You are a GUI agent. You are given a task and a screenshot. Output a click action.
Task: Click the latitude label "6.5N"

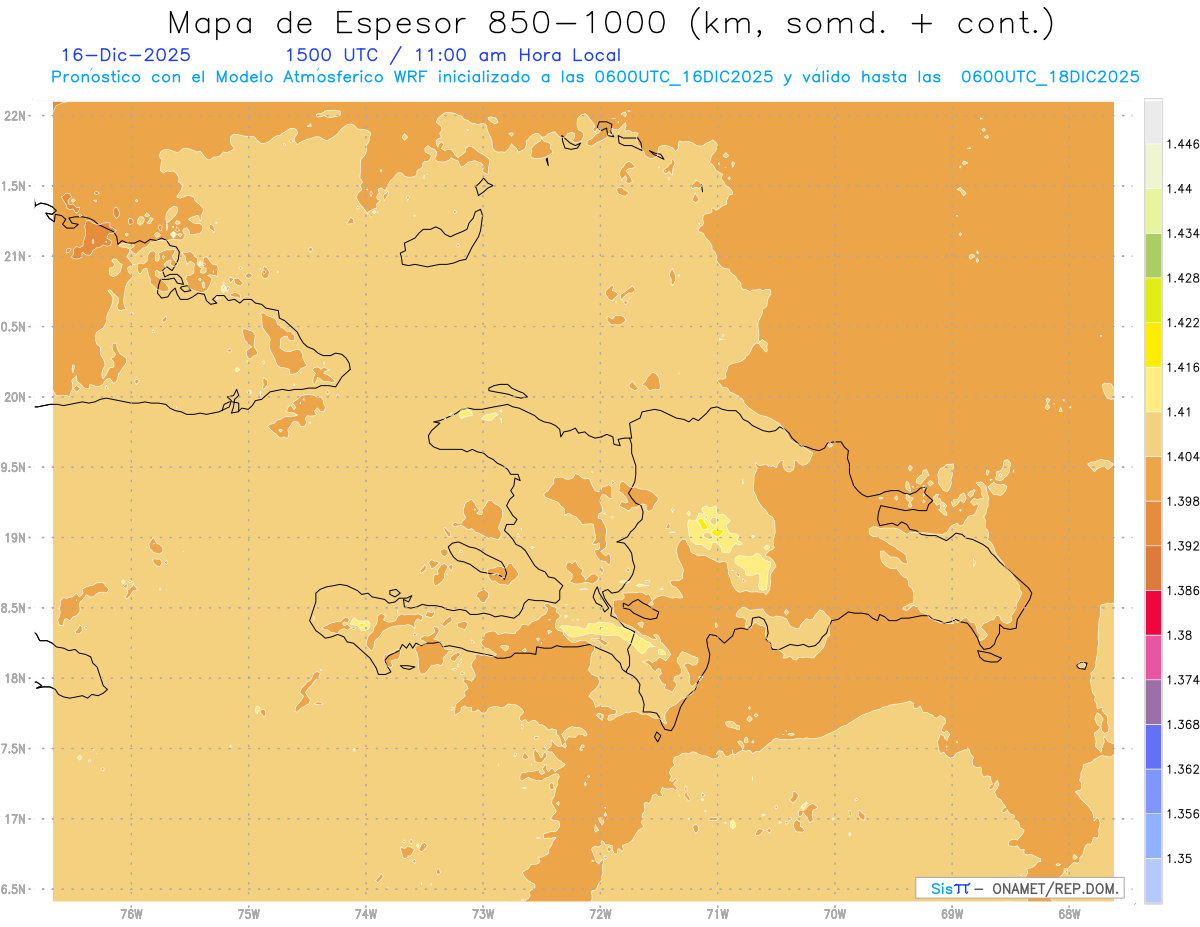click(x=15, y=889)
